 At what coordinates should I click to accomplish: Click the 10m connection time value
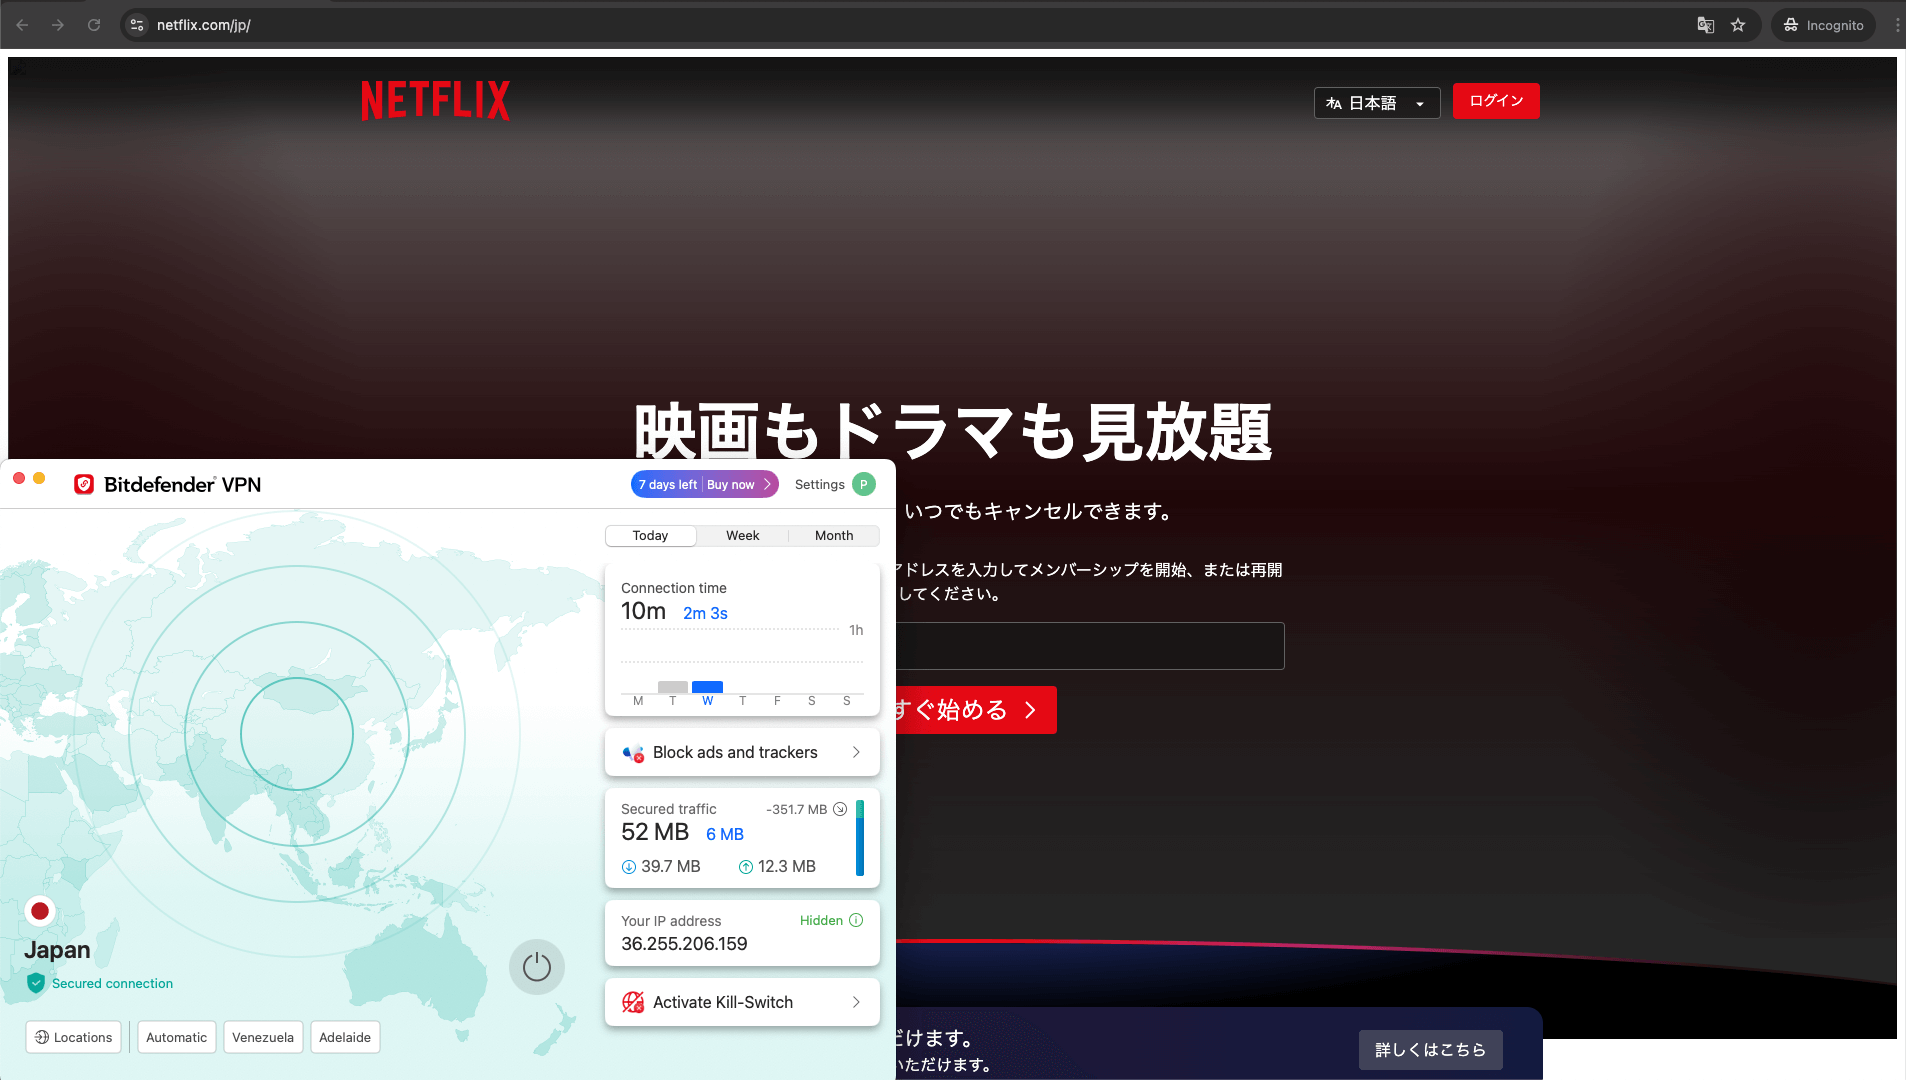643,611
